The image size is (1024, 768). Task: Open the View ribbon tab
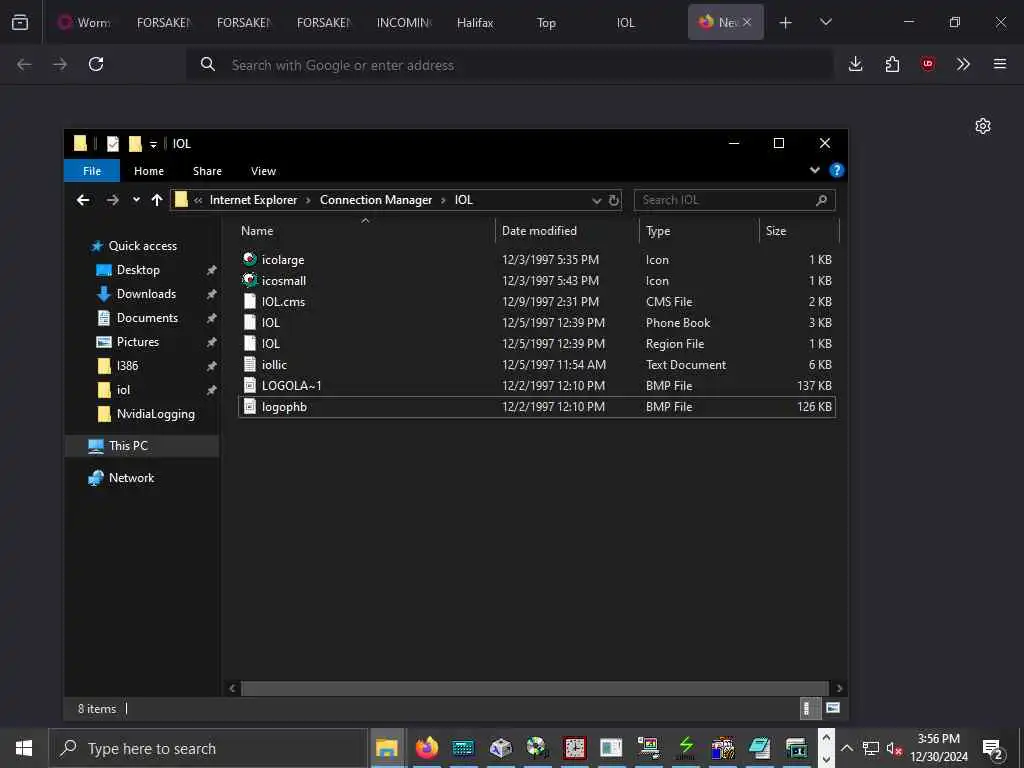263,170
